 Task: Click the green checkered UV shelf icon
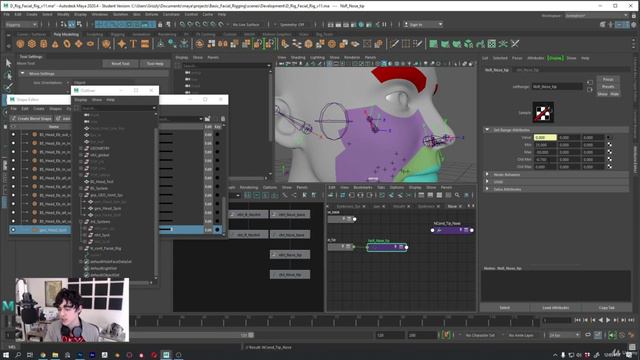[492, 44]
